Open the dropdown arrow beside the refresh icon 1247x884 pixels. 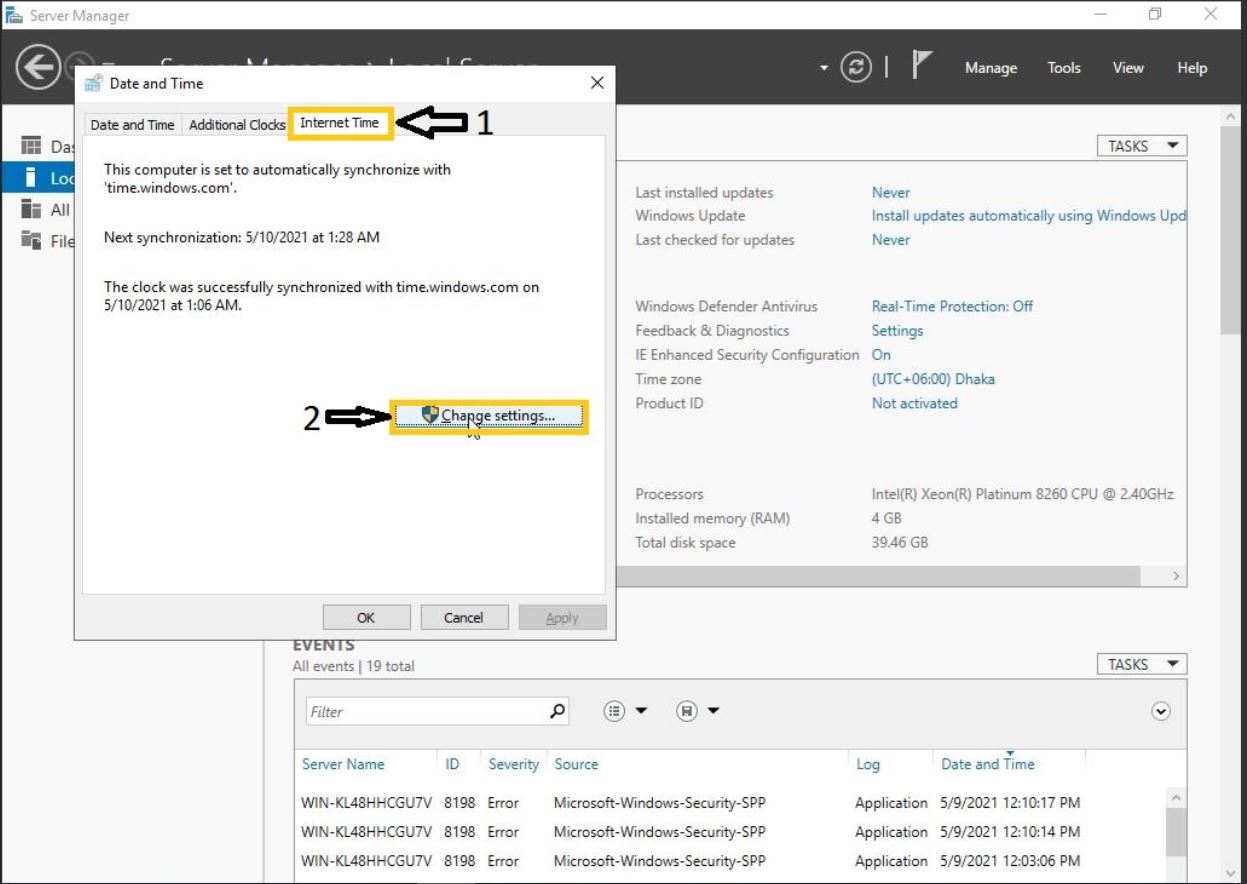coord(824,68)
